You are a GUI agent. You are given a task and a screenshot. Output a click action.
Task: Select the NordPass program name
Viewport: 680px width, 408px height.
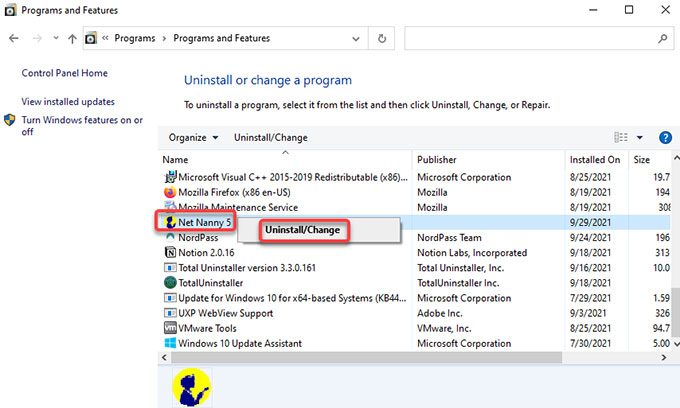coord(198,238)
